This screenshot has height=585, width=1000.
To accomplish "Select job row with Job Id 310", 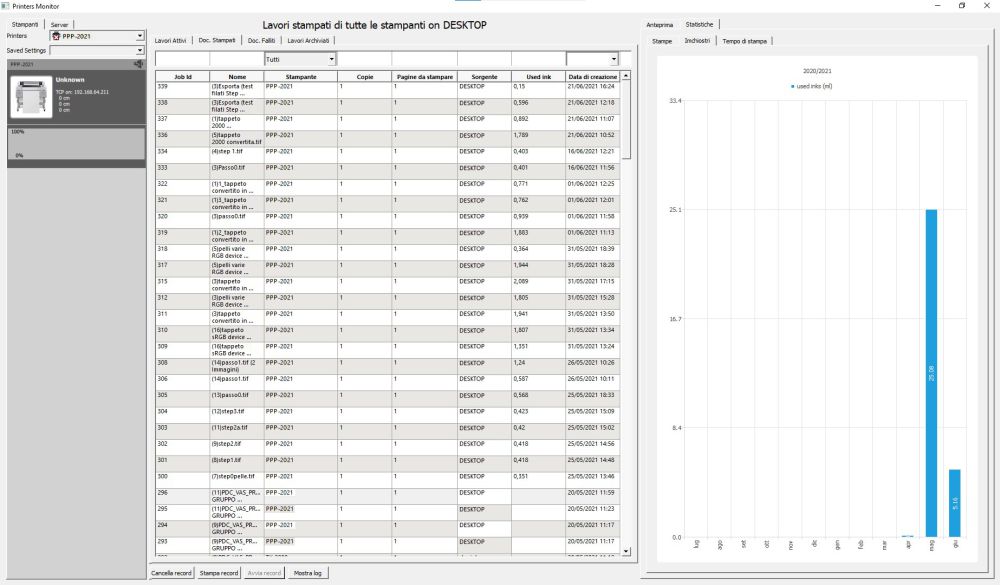I will click(387, 333).
